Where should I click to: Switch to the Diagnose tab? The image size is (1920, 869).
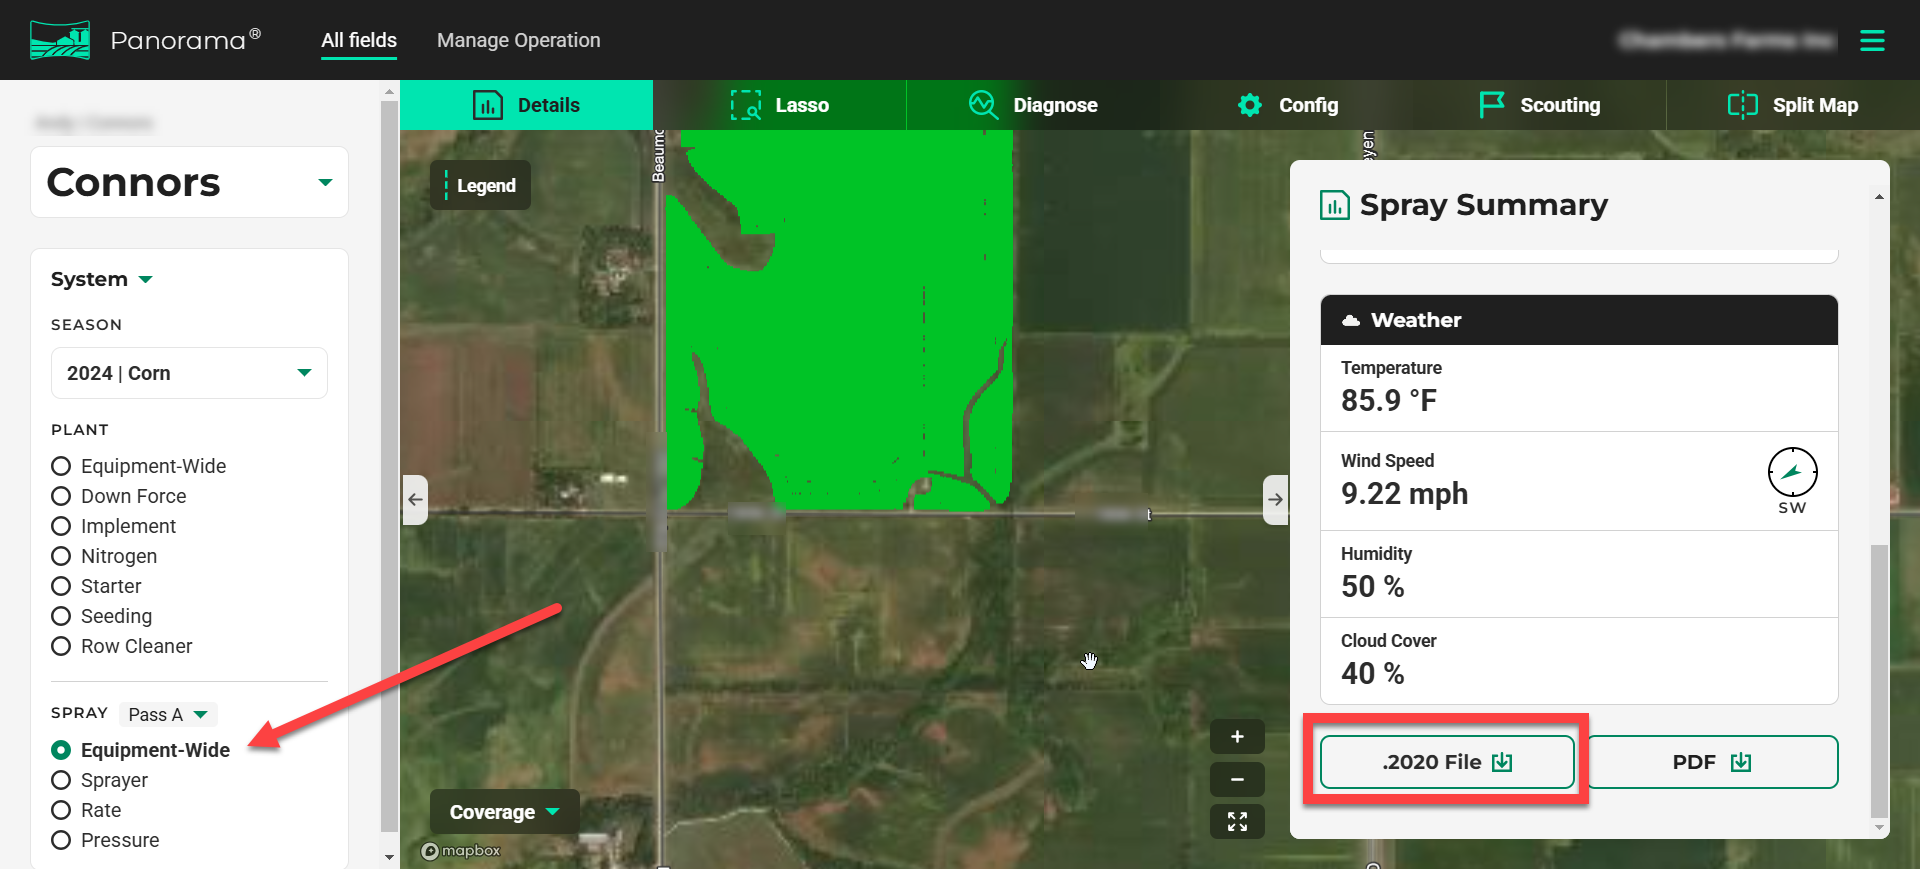[1033, 105]
